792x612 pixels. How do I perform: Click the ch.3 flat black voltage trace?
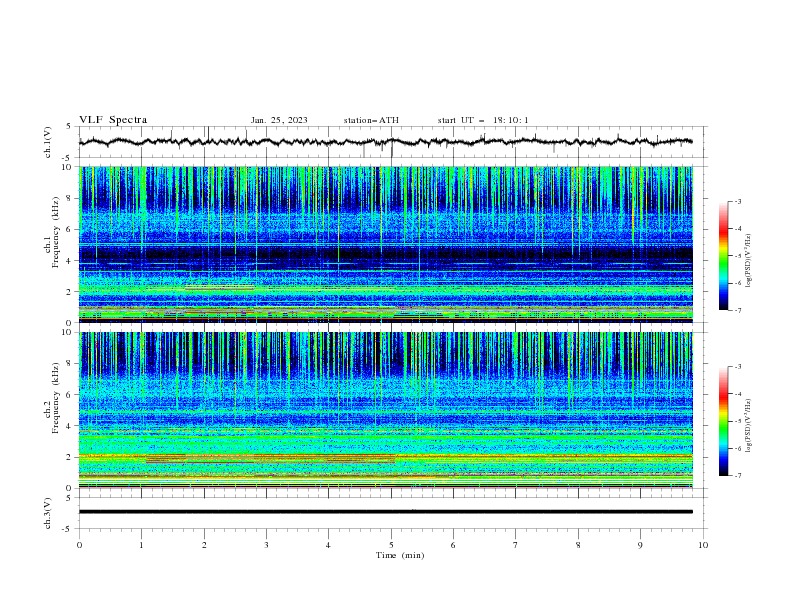click(385, 512)
